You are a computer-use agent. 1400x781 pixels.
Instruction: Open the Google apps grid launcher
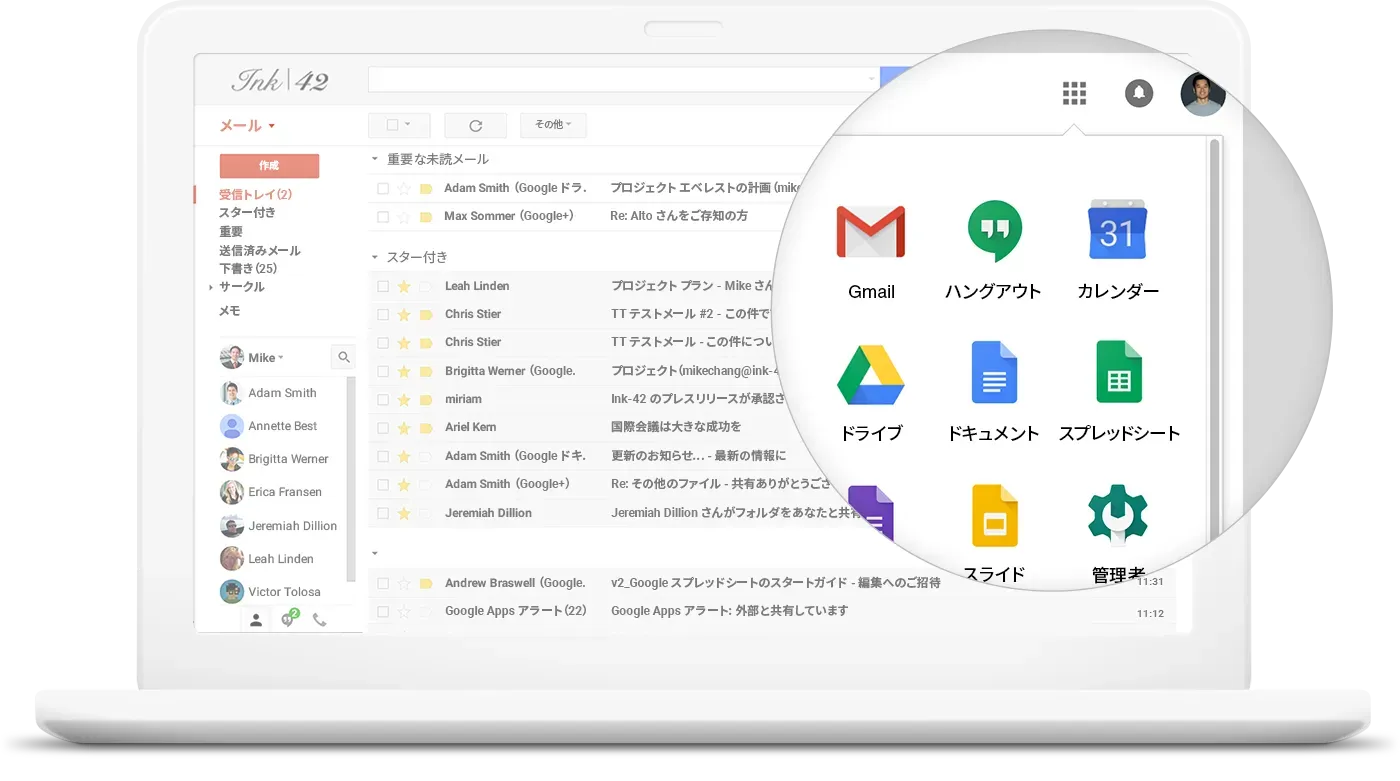click(x=1074, y=94)
